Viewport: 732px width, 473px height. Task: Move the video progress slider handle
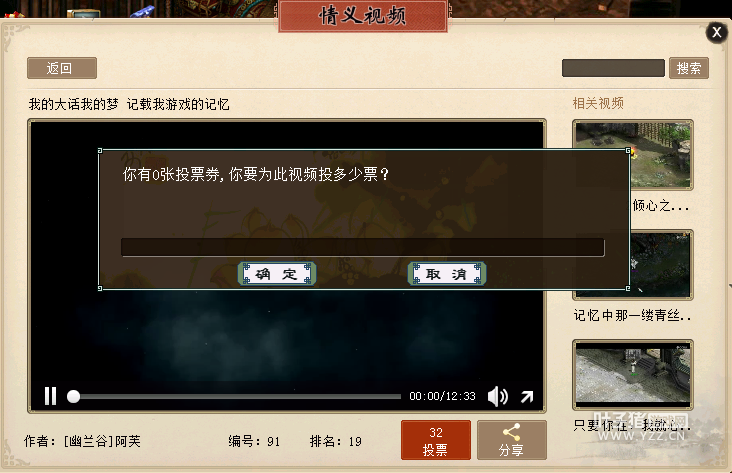73,396
